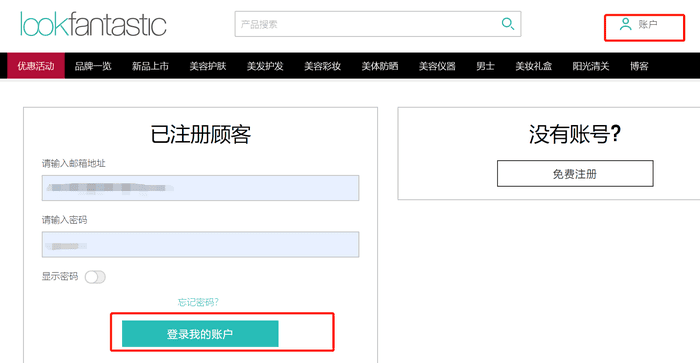This screenshot has height=363, width=700.
Task: Open the 美发护发 category
Action: click(x=265, y=66)
